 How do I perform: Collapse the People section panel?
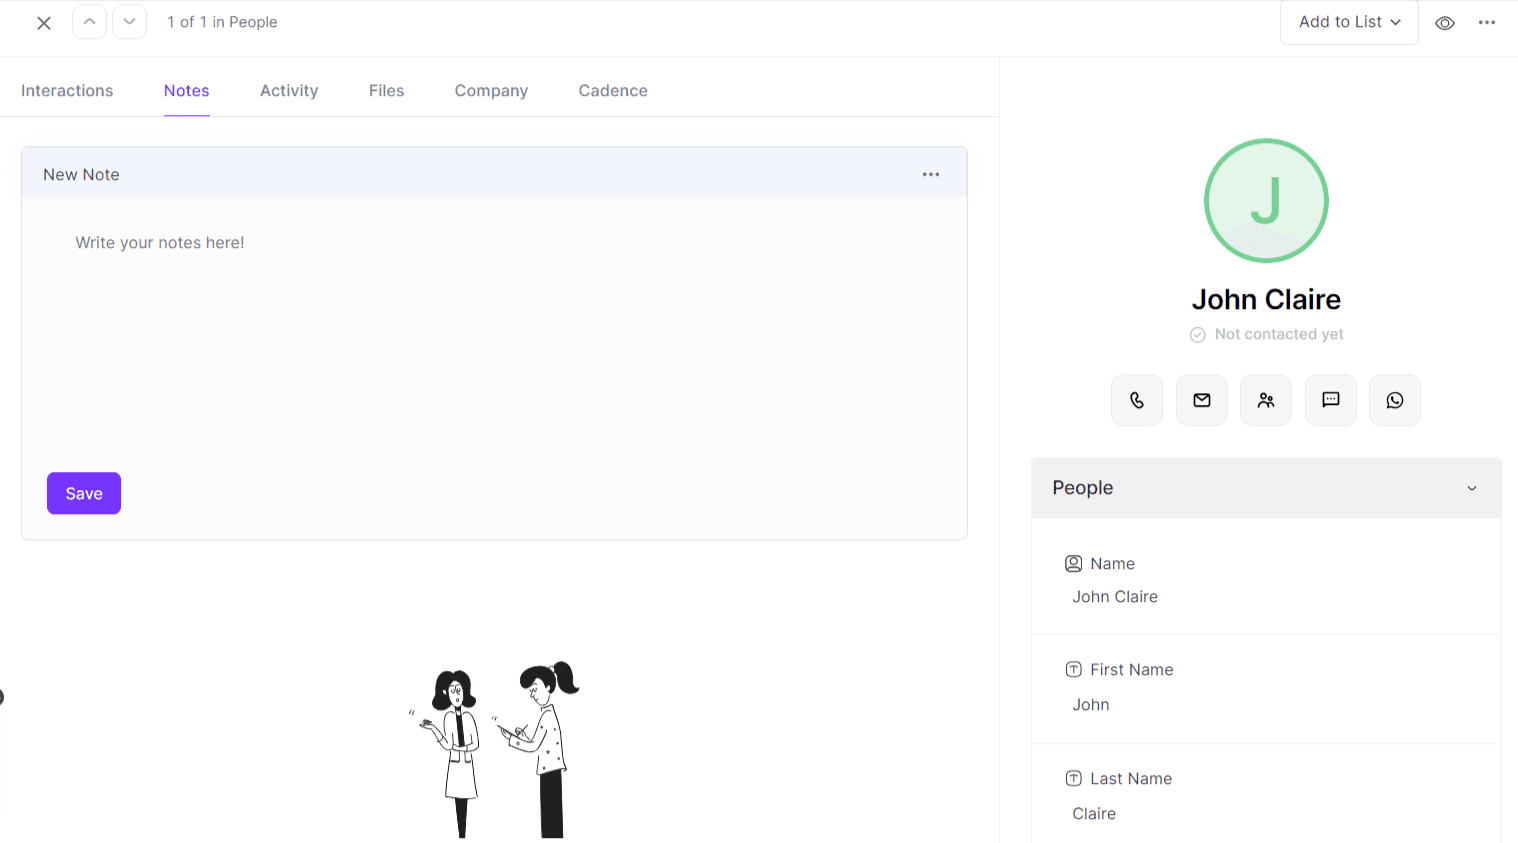pos(1471,488)
